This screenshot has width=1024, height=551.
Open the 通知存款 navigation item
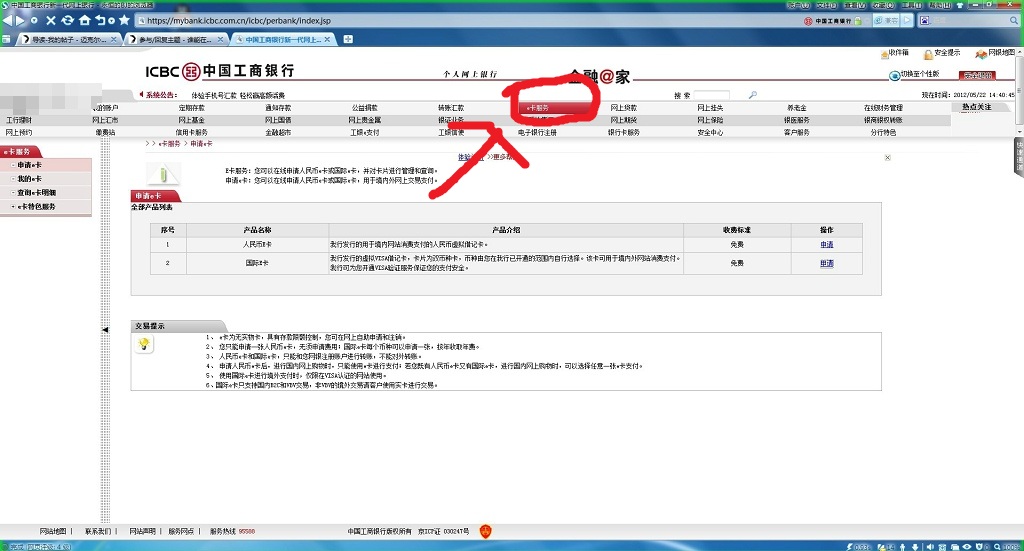[278, 108]
